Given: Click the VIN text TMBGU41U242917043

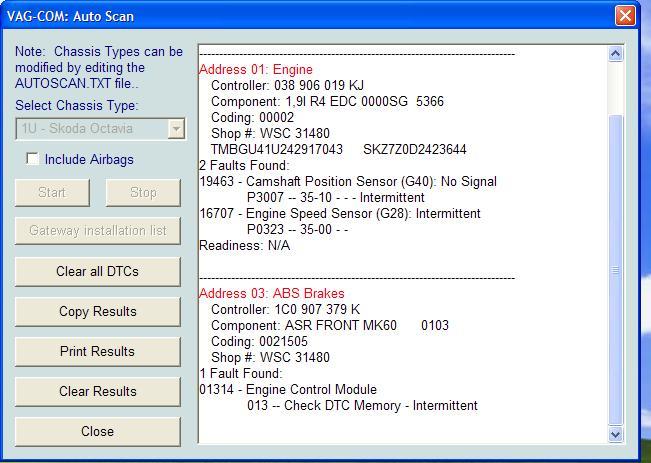Looking at the screenshot, I should pyautogui.click(x=277, y=149).
